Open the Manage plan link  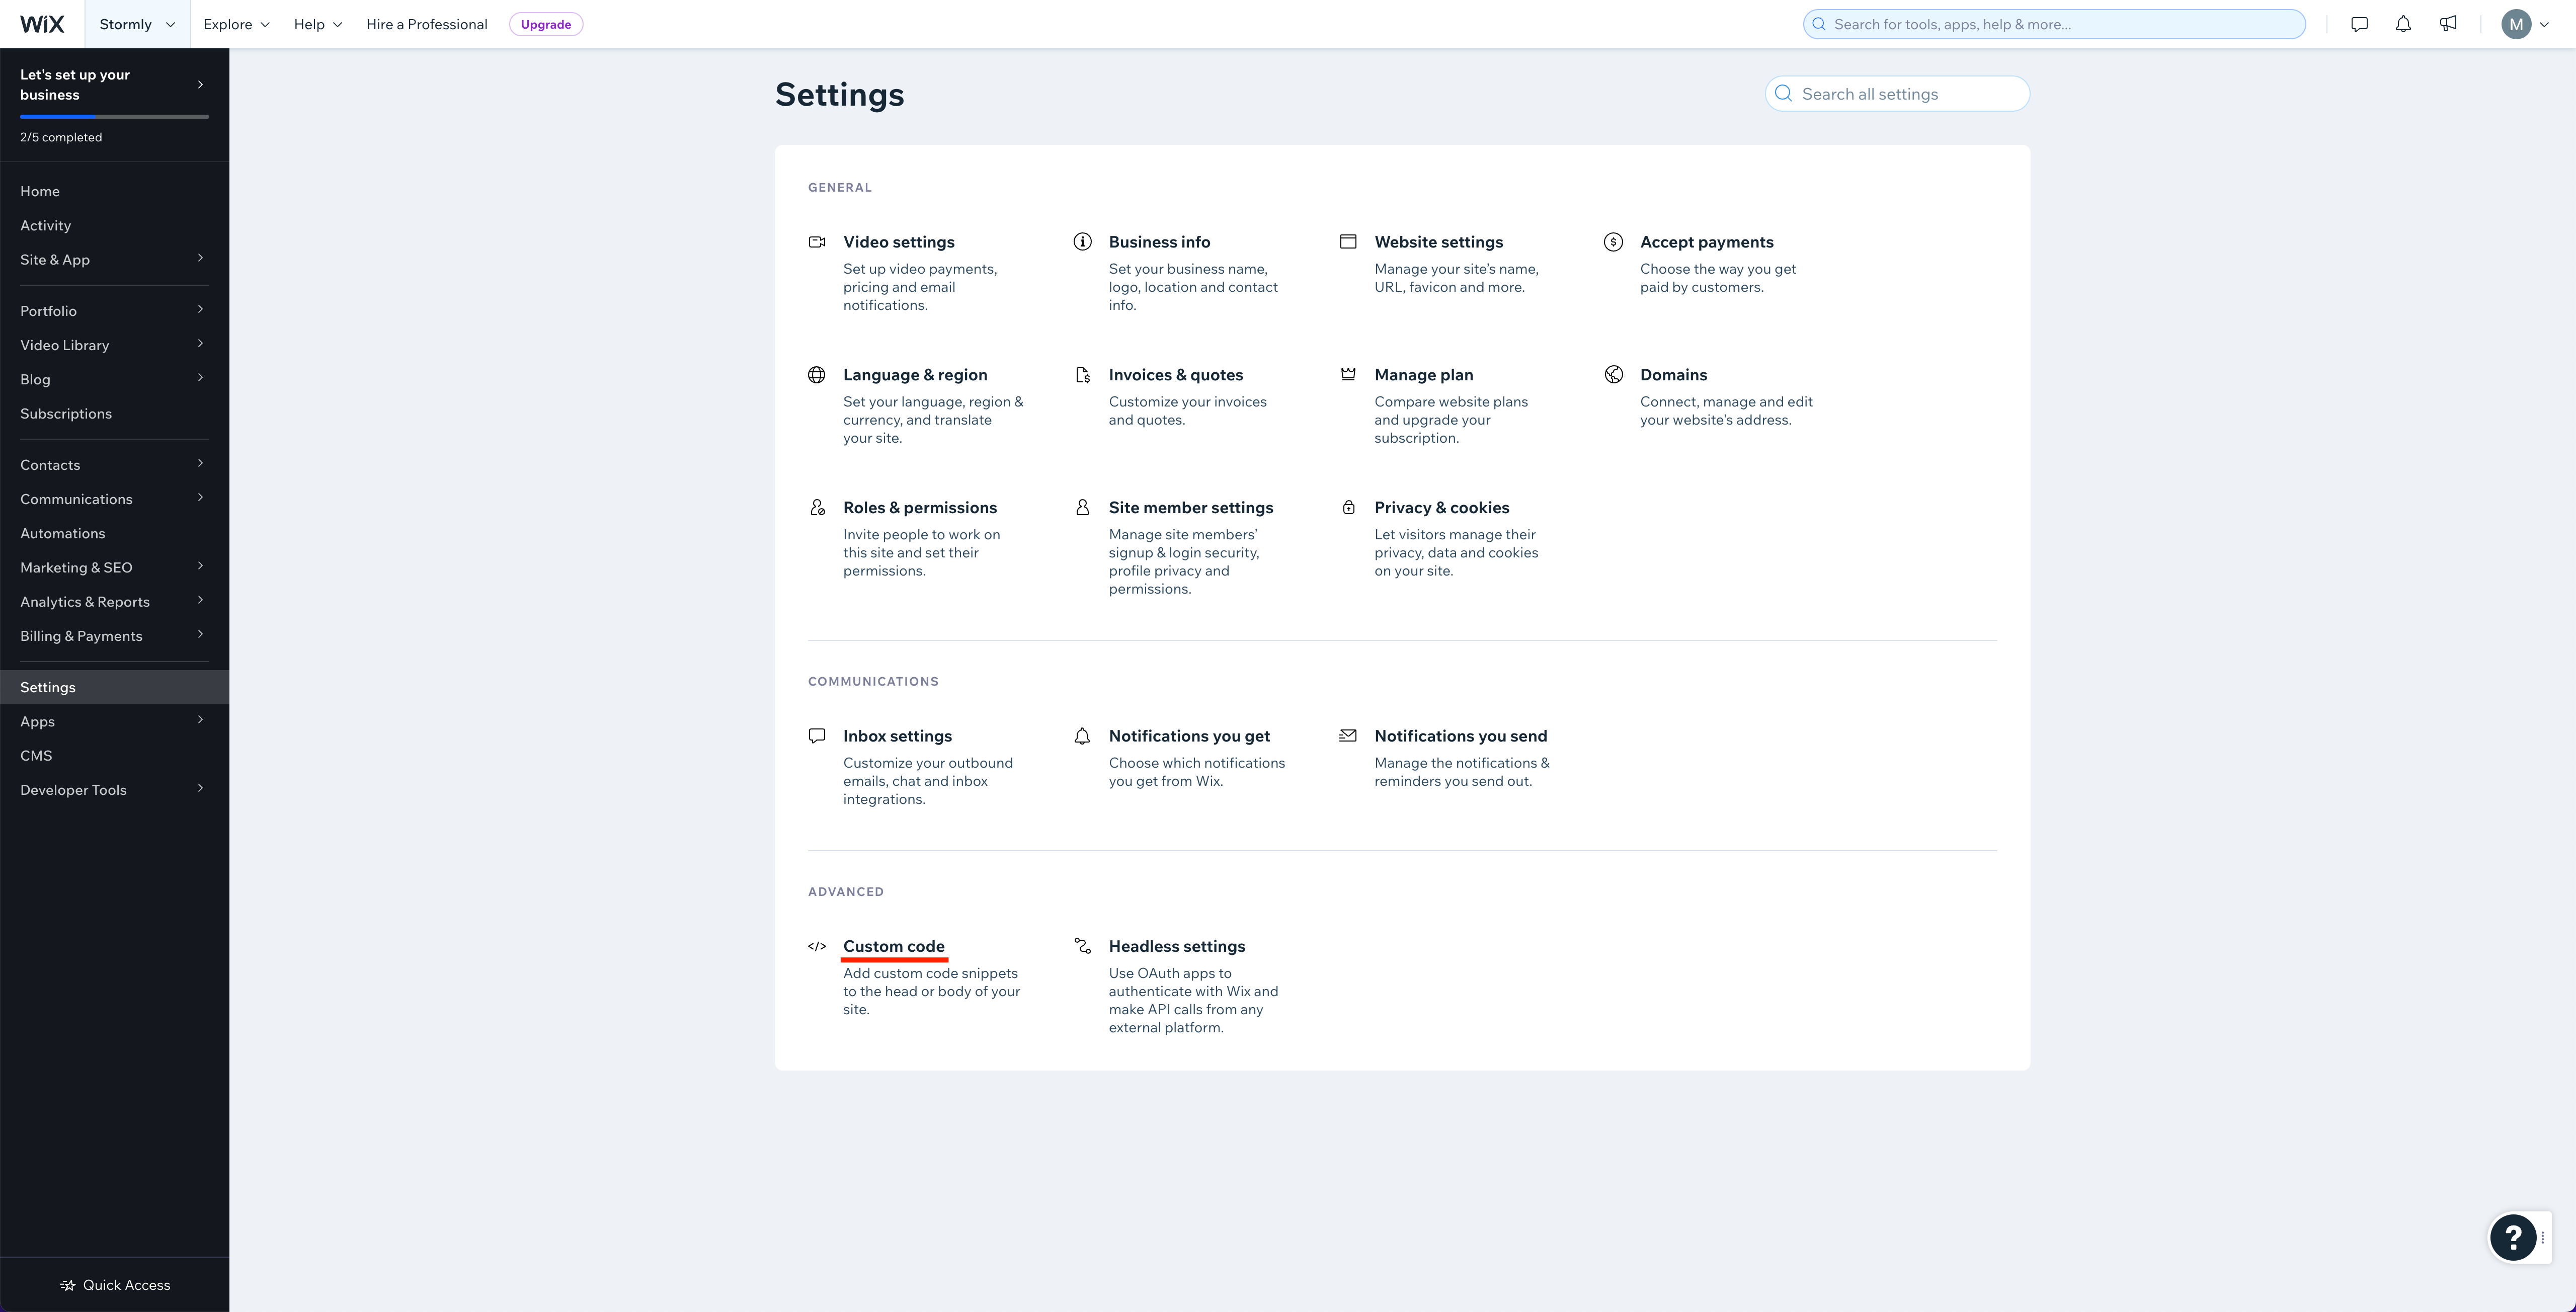click(1424, 375)
